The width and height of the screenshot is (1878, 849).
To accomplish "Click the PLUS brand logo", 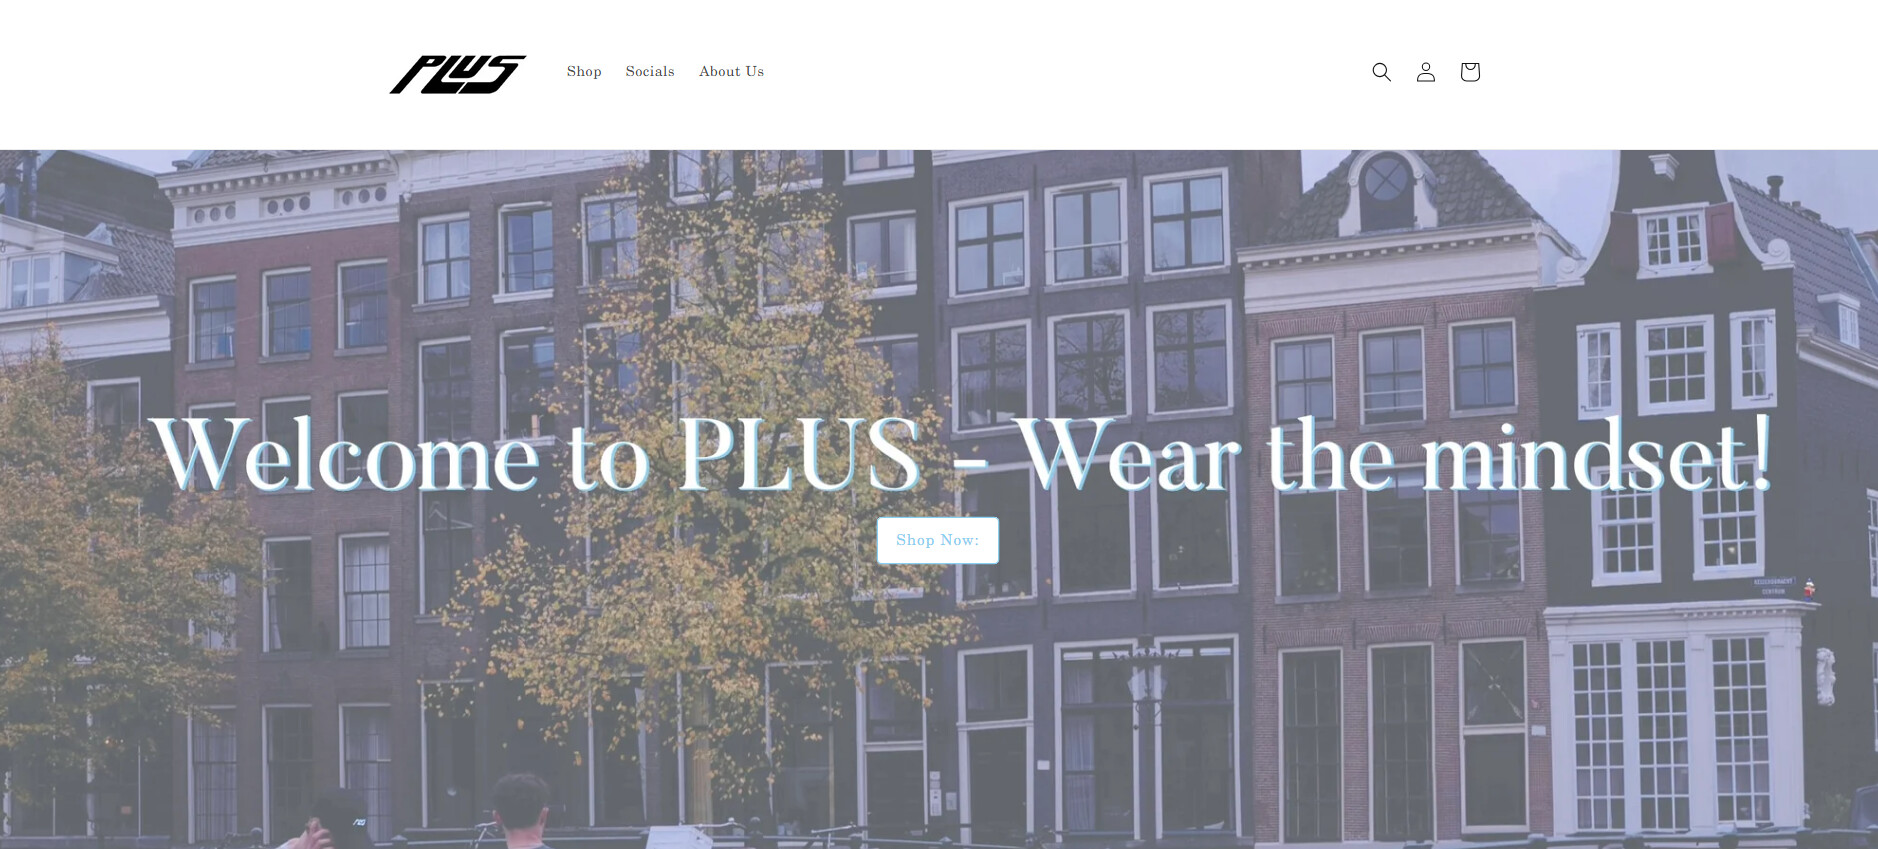I will 458,74.
